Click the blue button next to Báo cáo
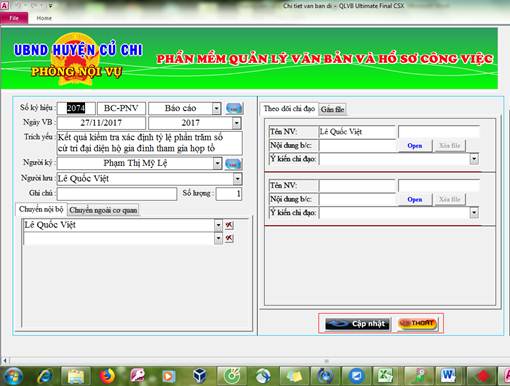 click(234, 108)
